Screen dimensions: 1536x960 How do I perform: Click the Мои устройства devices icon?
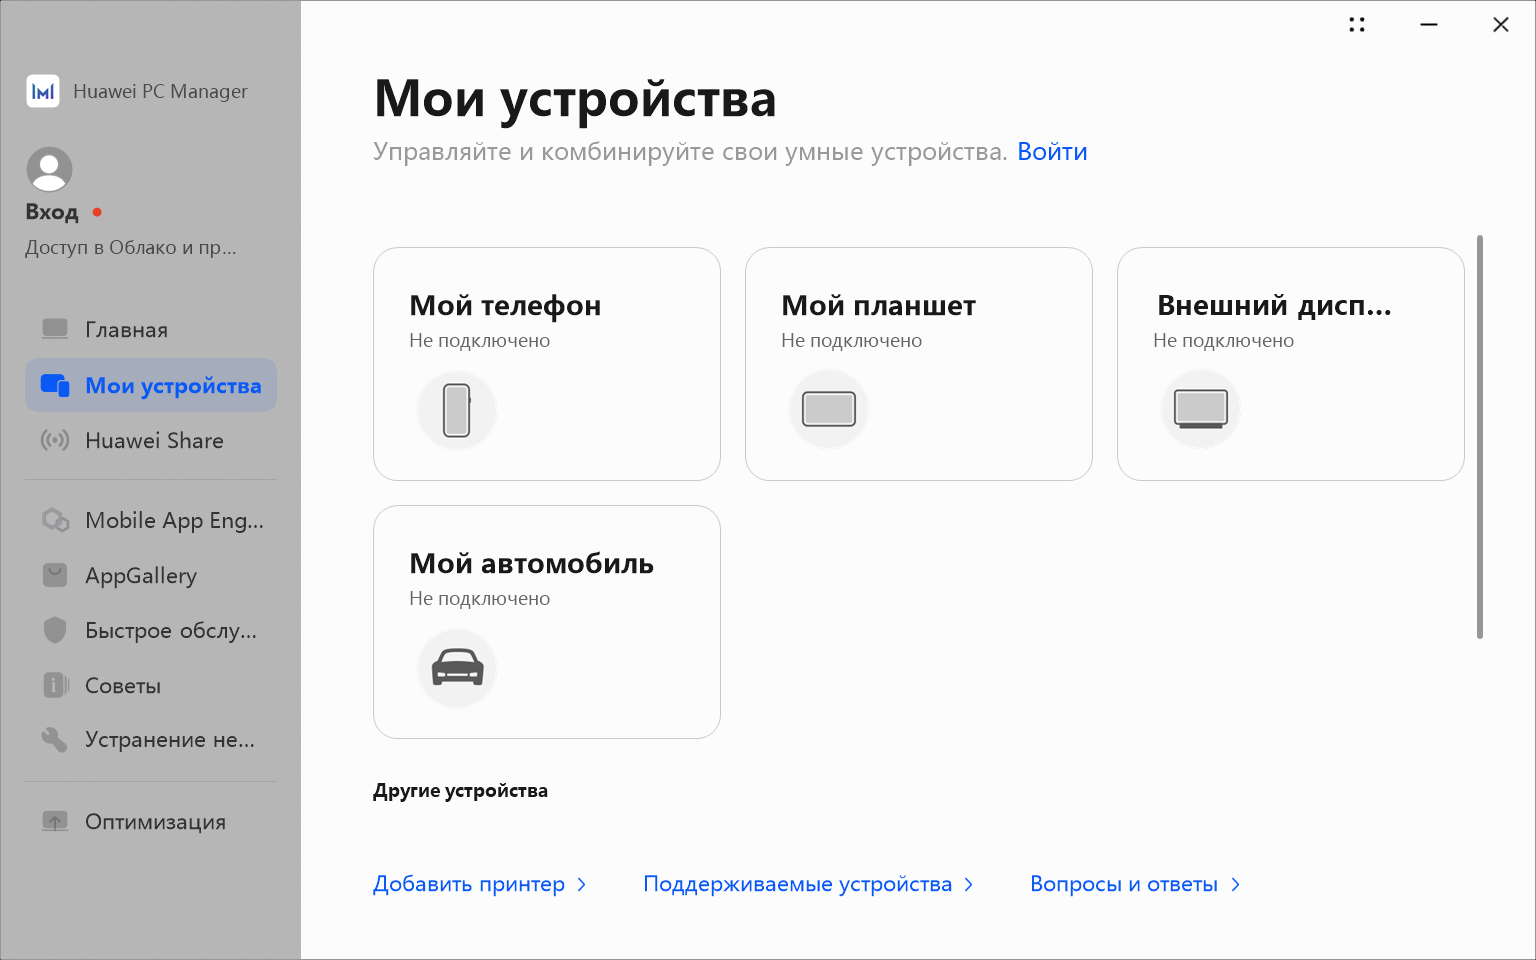tap(55, 385)
